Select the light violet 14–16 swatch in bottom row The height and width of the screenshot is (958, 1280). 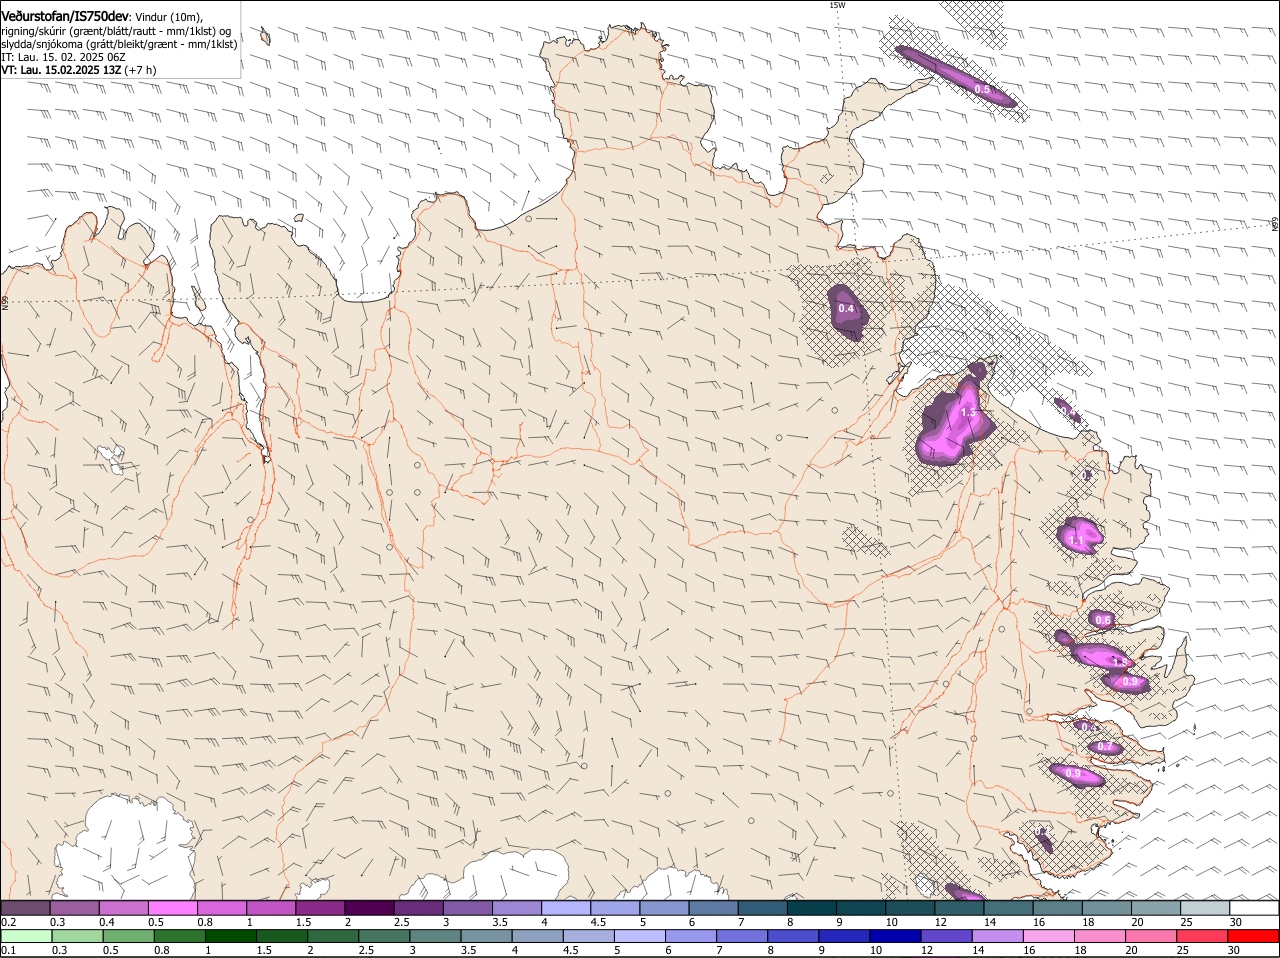click(998, 936)
